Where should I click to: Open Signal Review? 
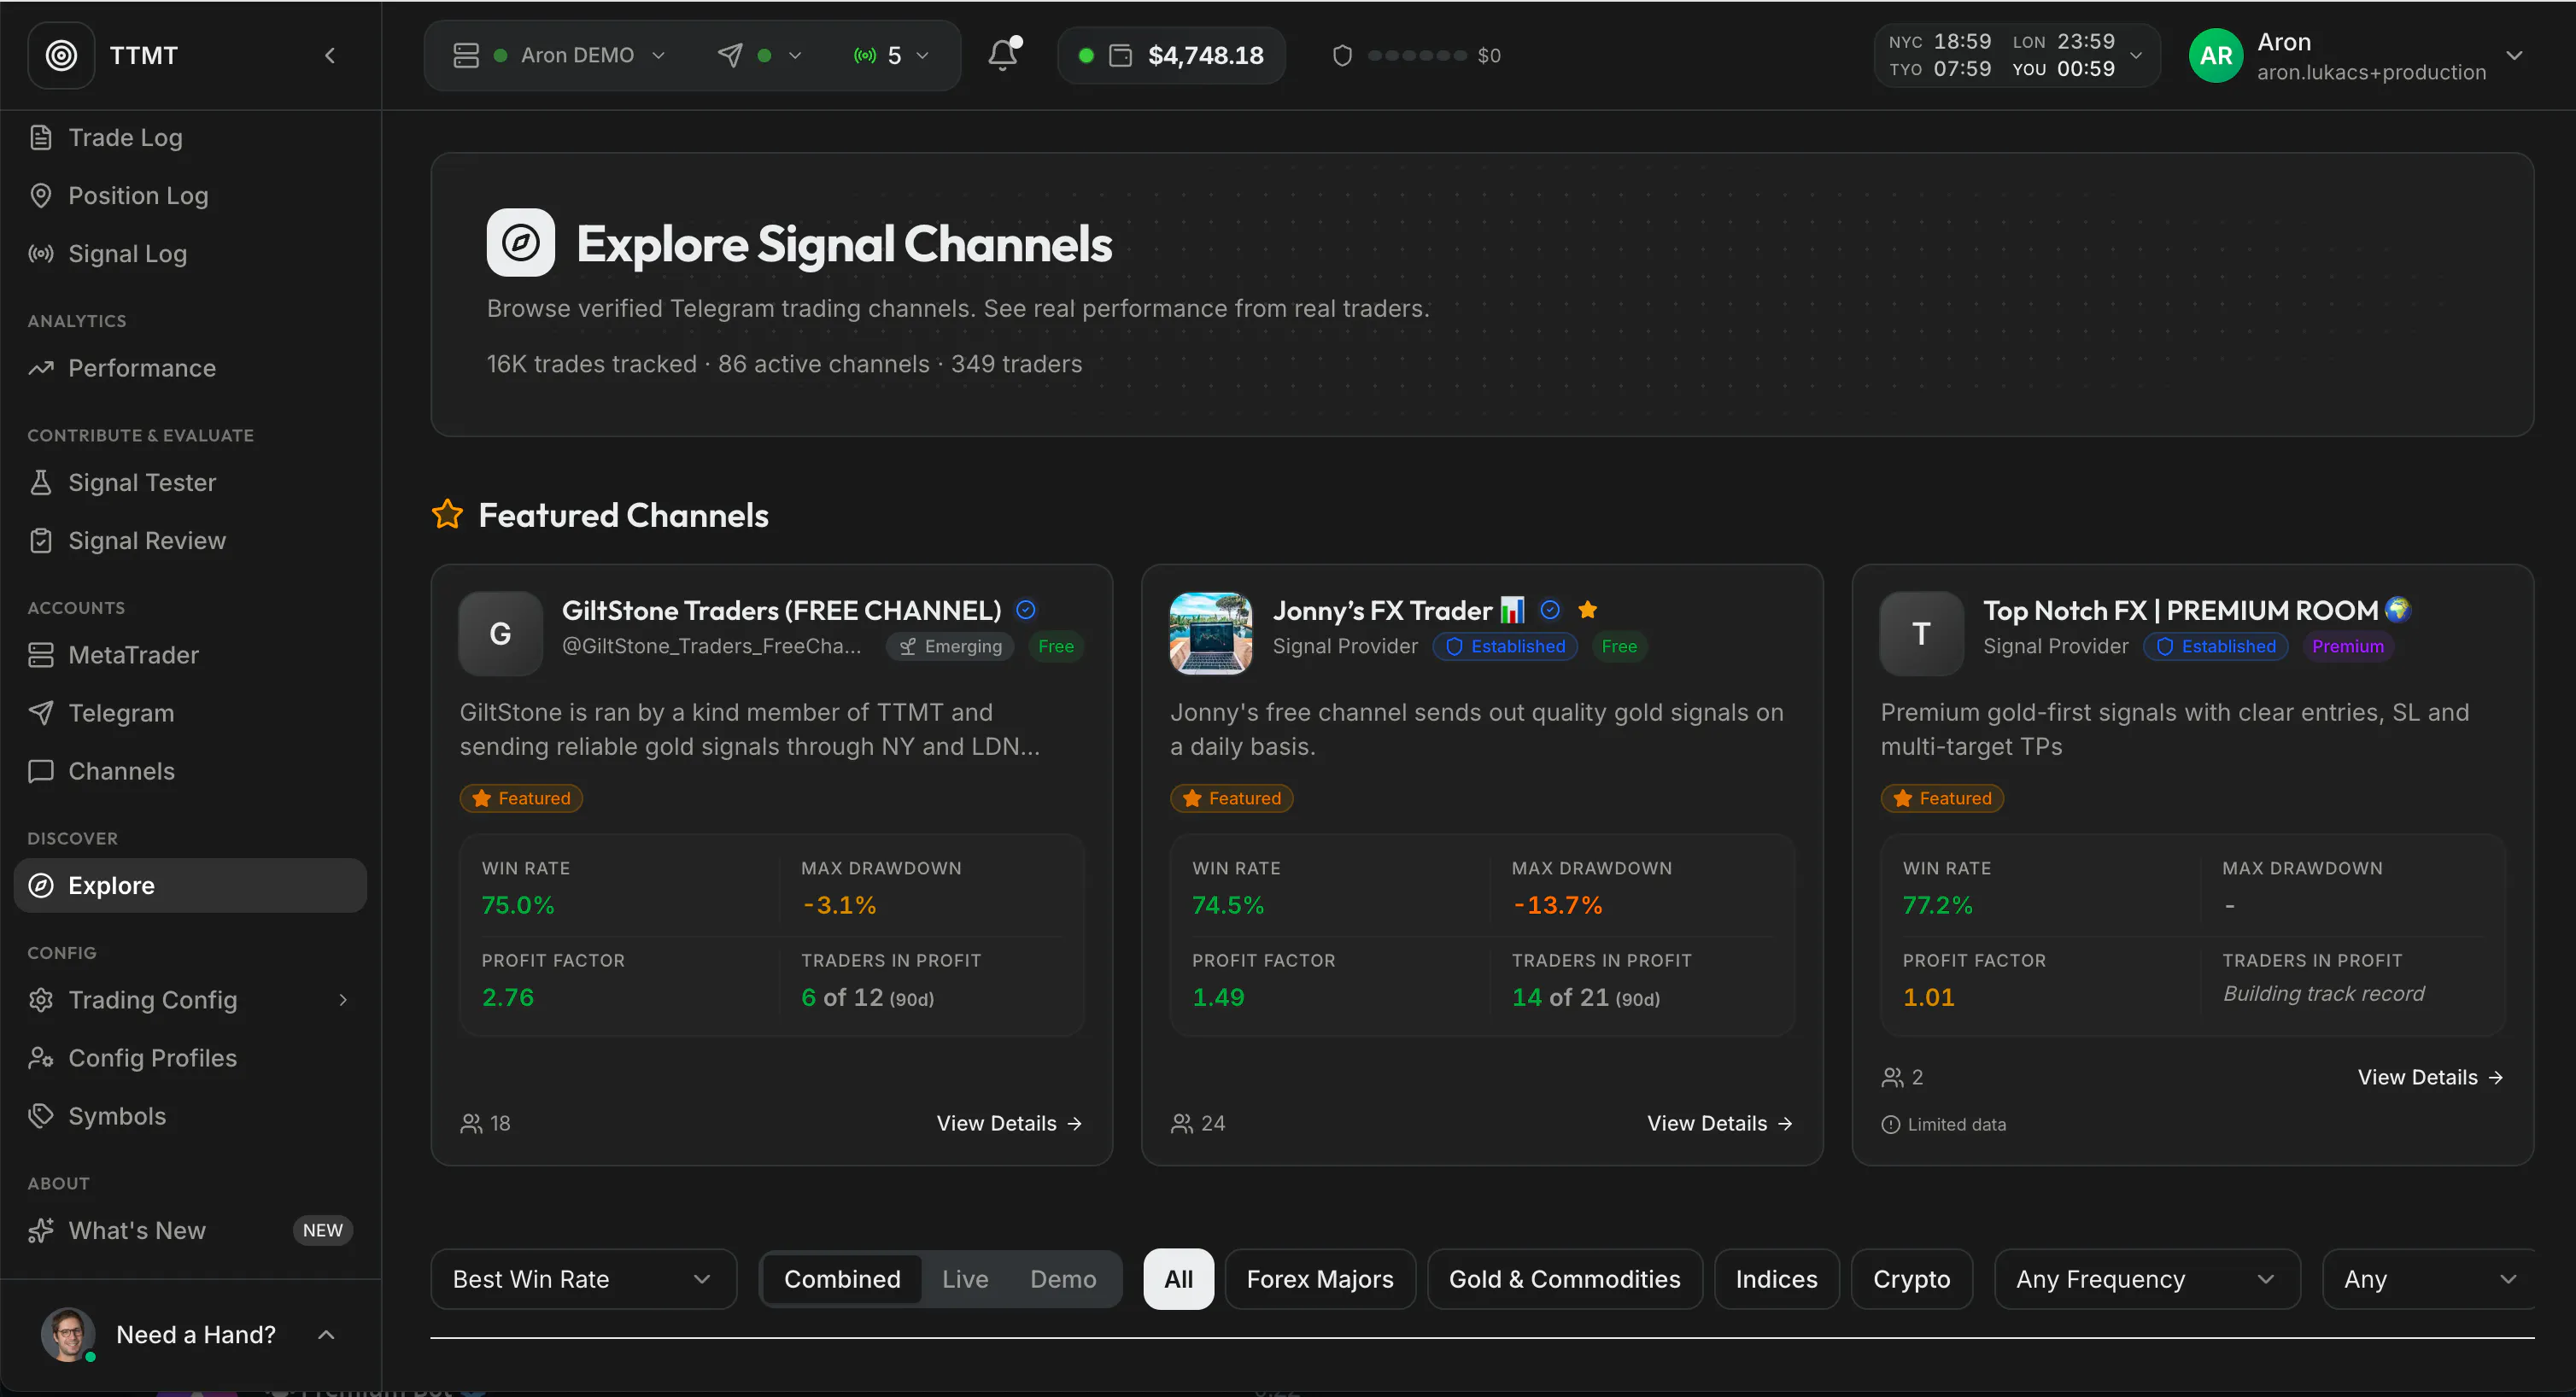pos(146,540)
